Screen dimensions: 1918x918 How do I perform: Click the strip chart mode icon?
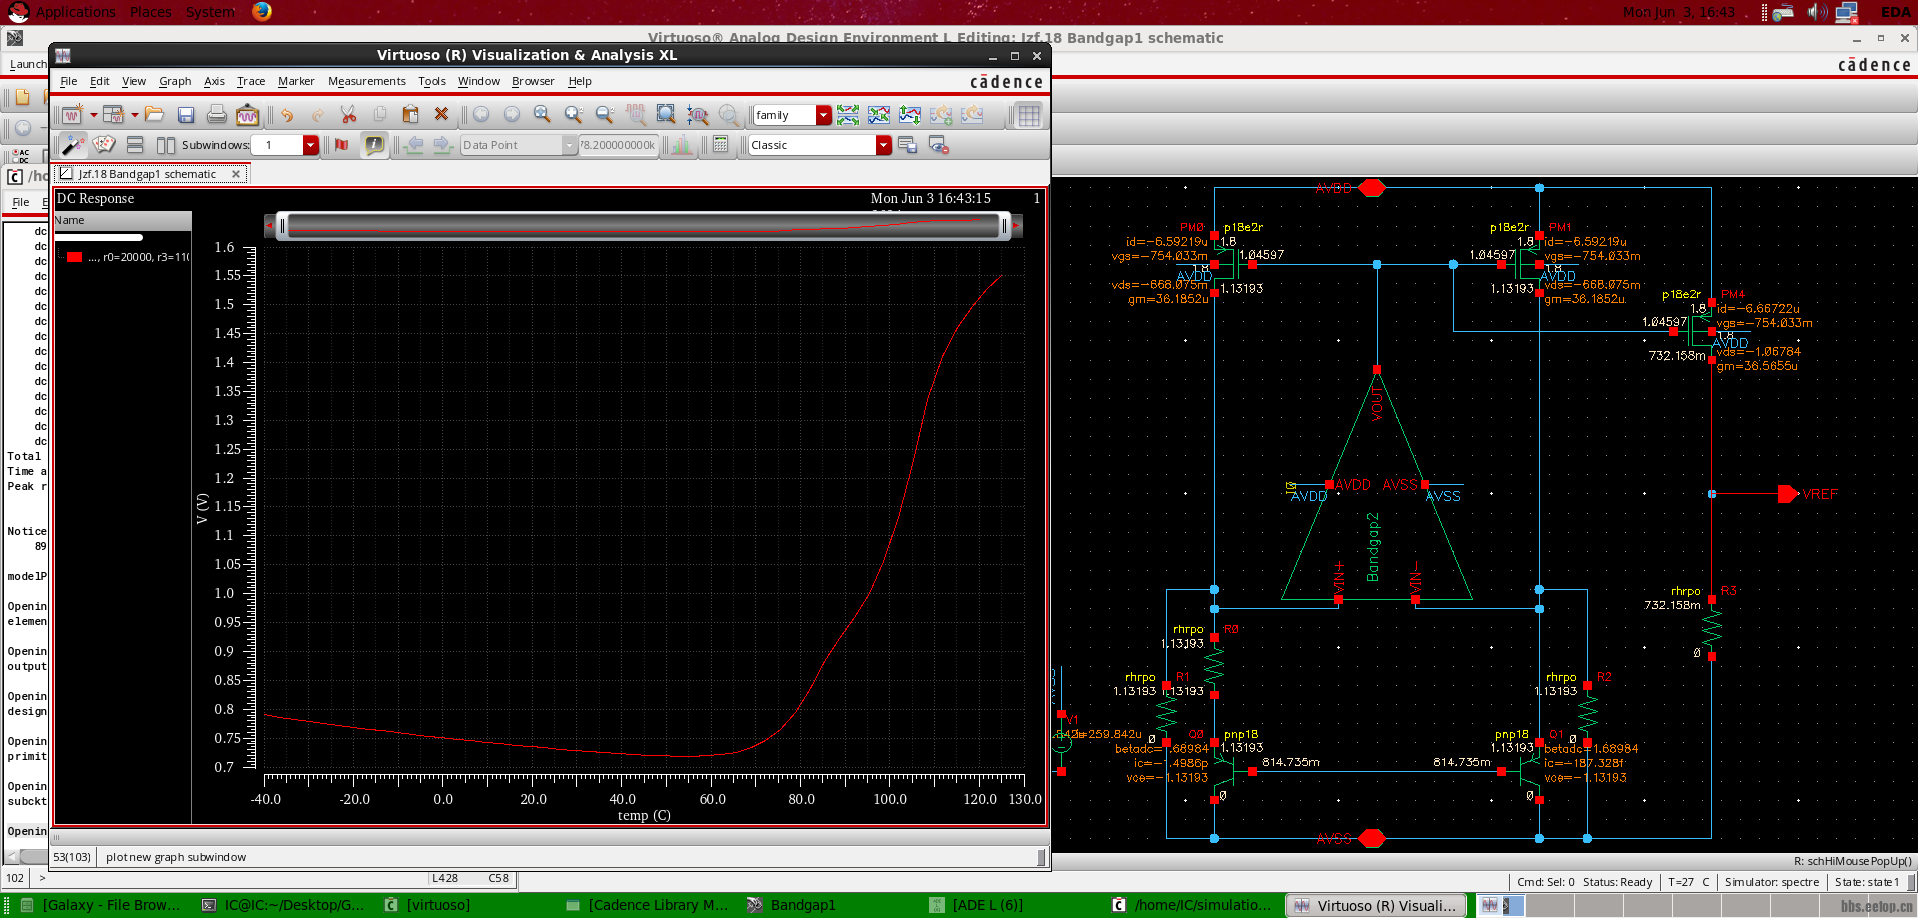click(848, 115)
